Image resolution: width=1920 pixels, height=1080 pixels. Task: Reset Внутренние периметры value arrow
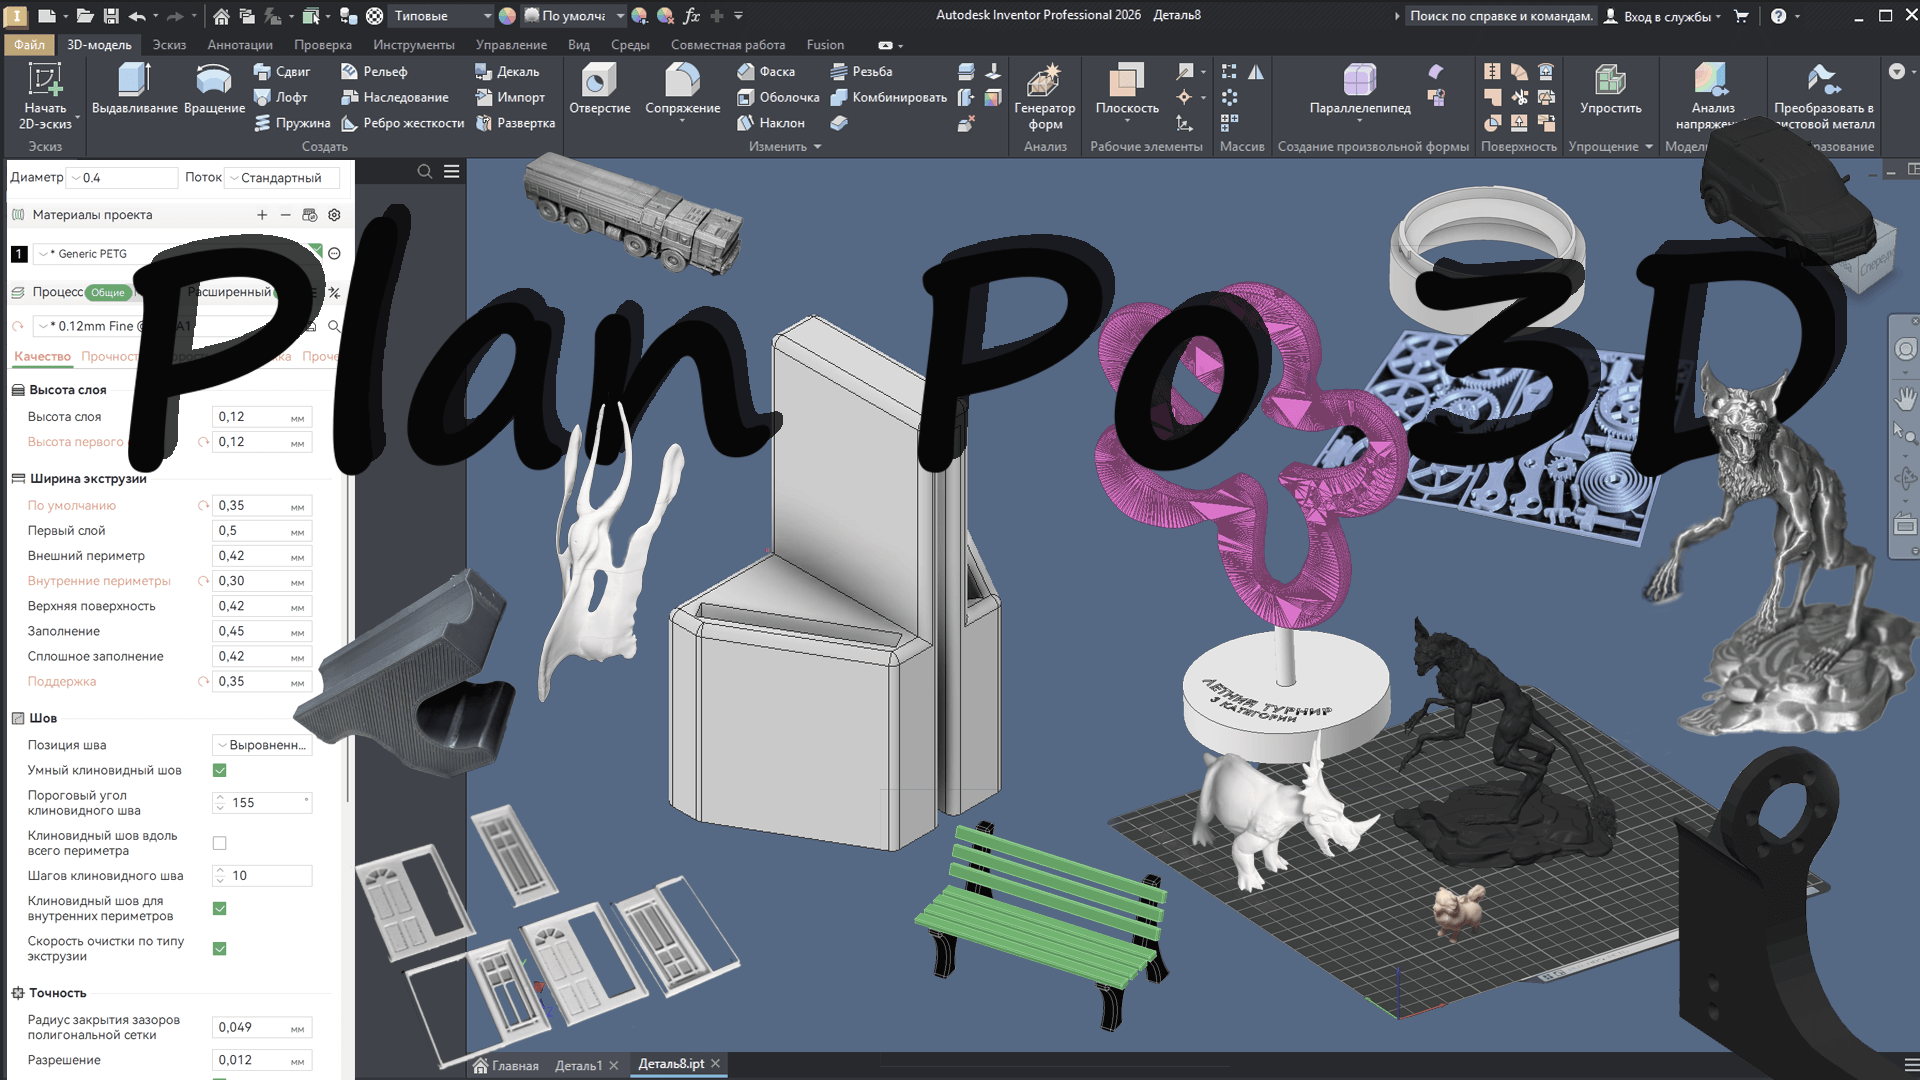(203, 581)
